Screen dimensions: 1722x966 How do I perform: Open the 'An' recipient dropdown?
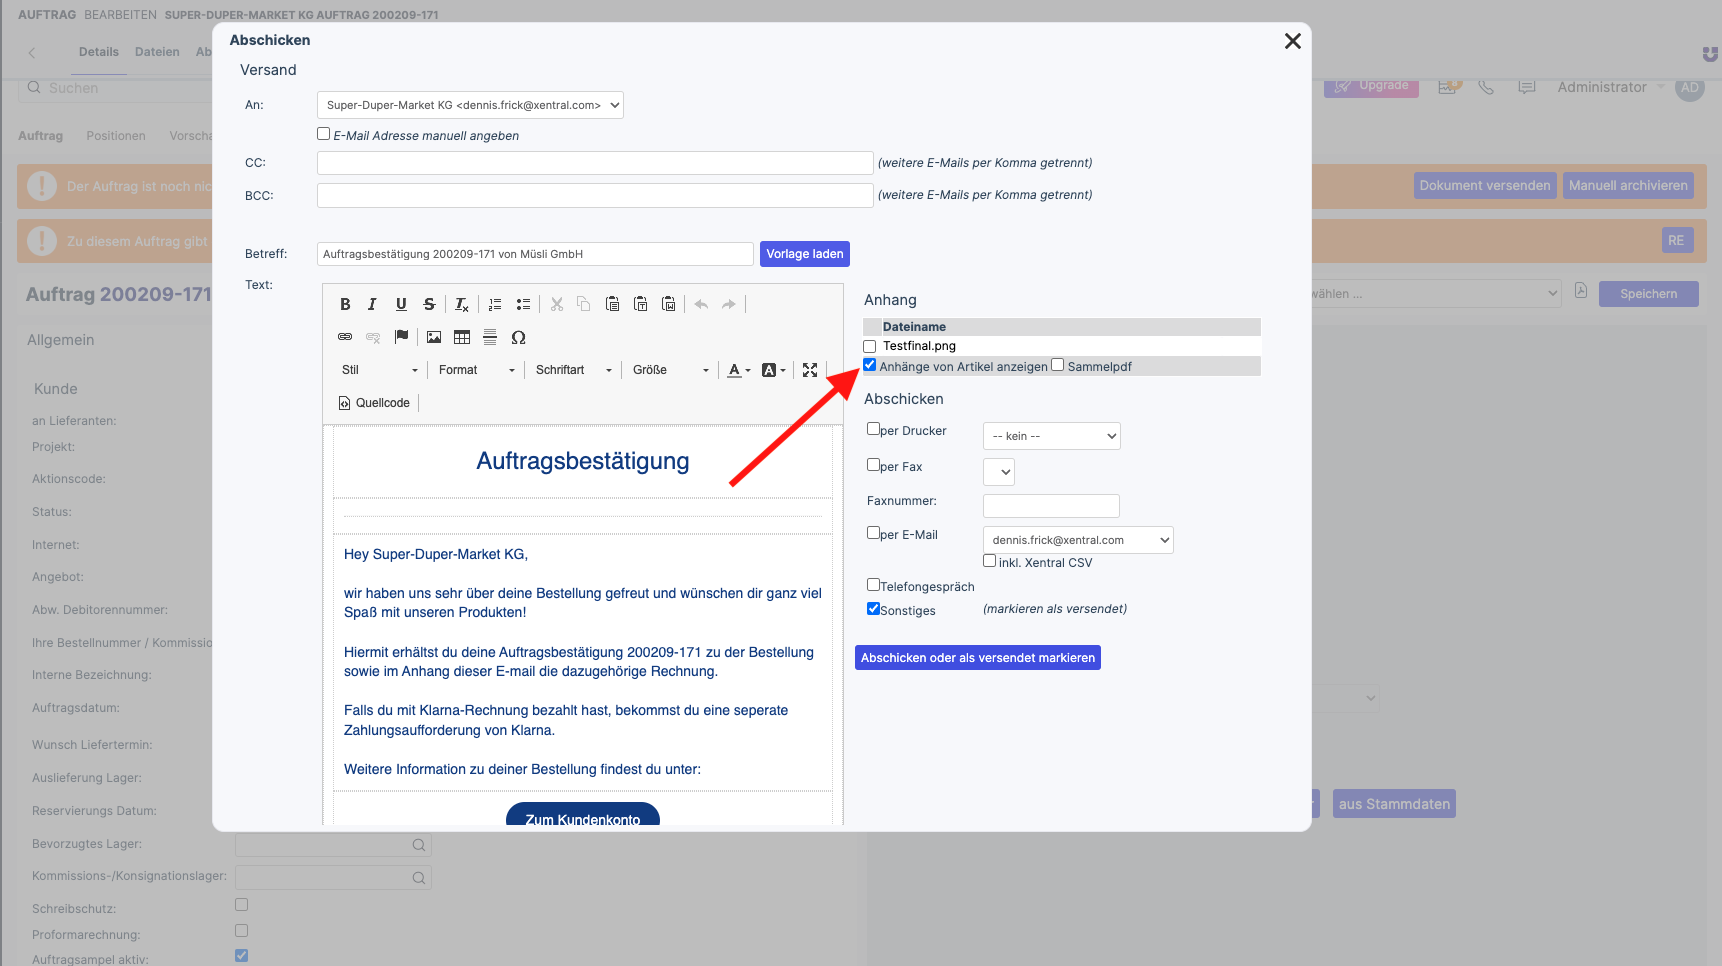coord(470,105)
